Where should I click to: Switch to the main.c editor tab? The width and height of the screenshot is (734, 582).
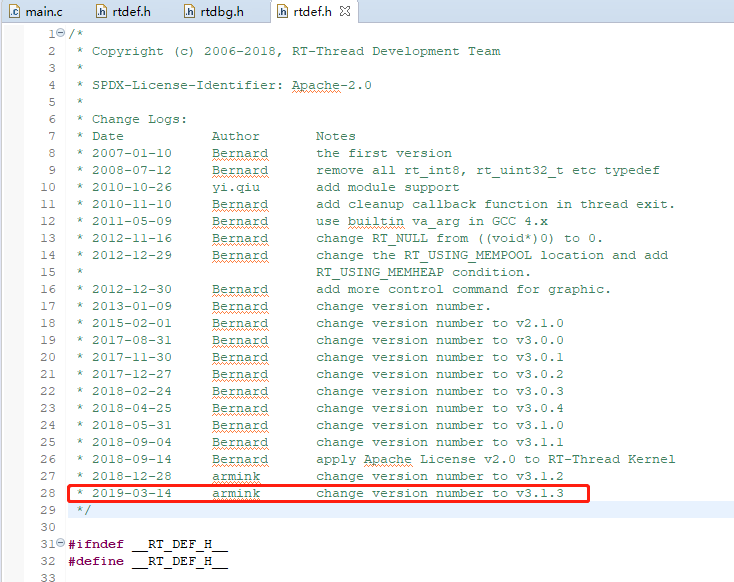[41, 12]
